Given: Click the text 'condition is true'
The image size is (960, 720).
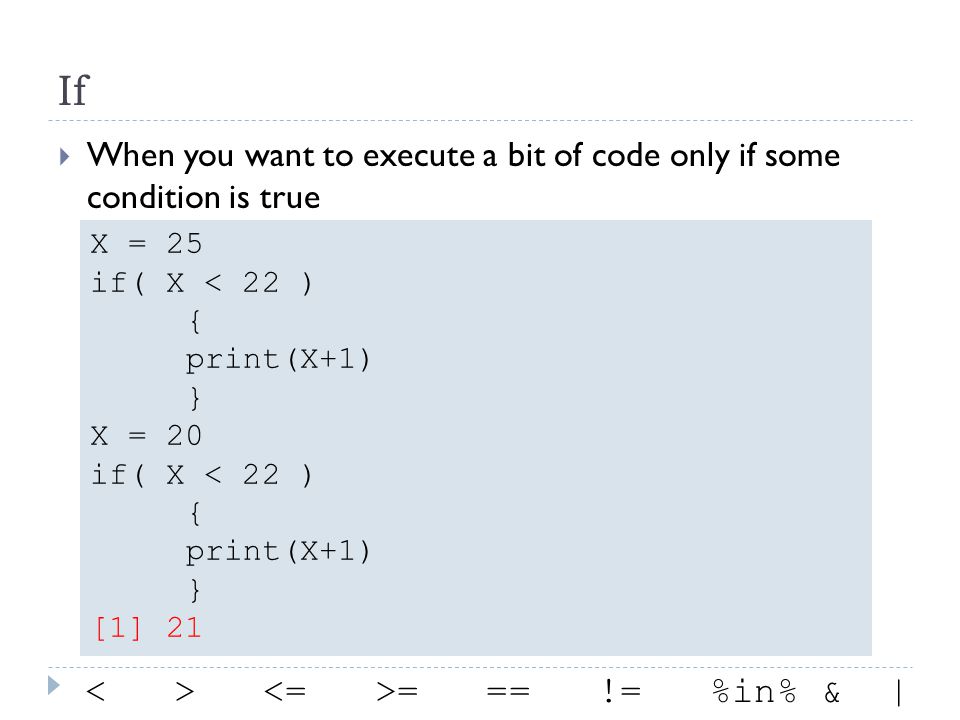Looking at the screenshot, I should click(x=203, y=197).
